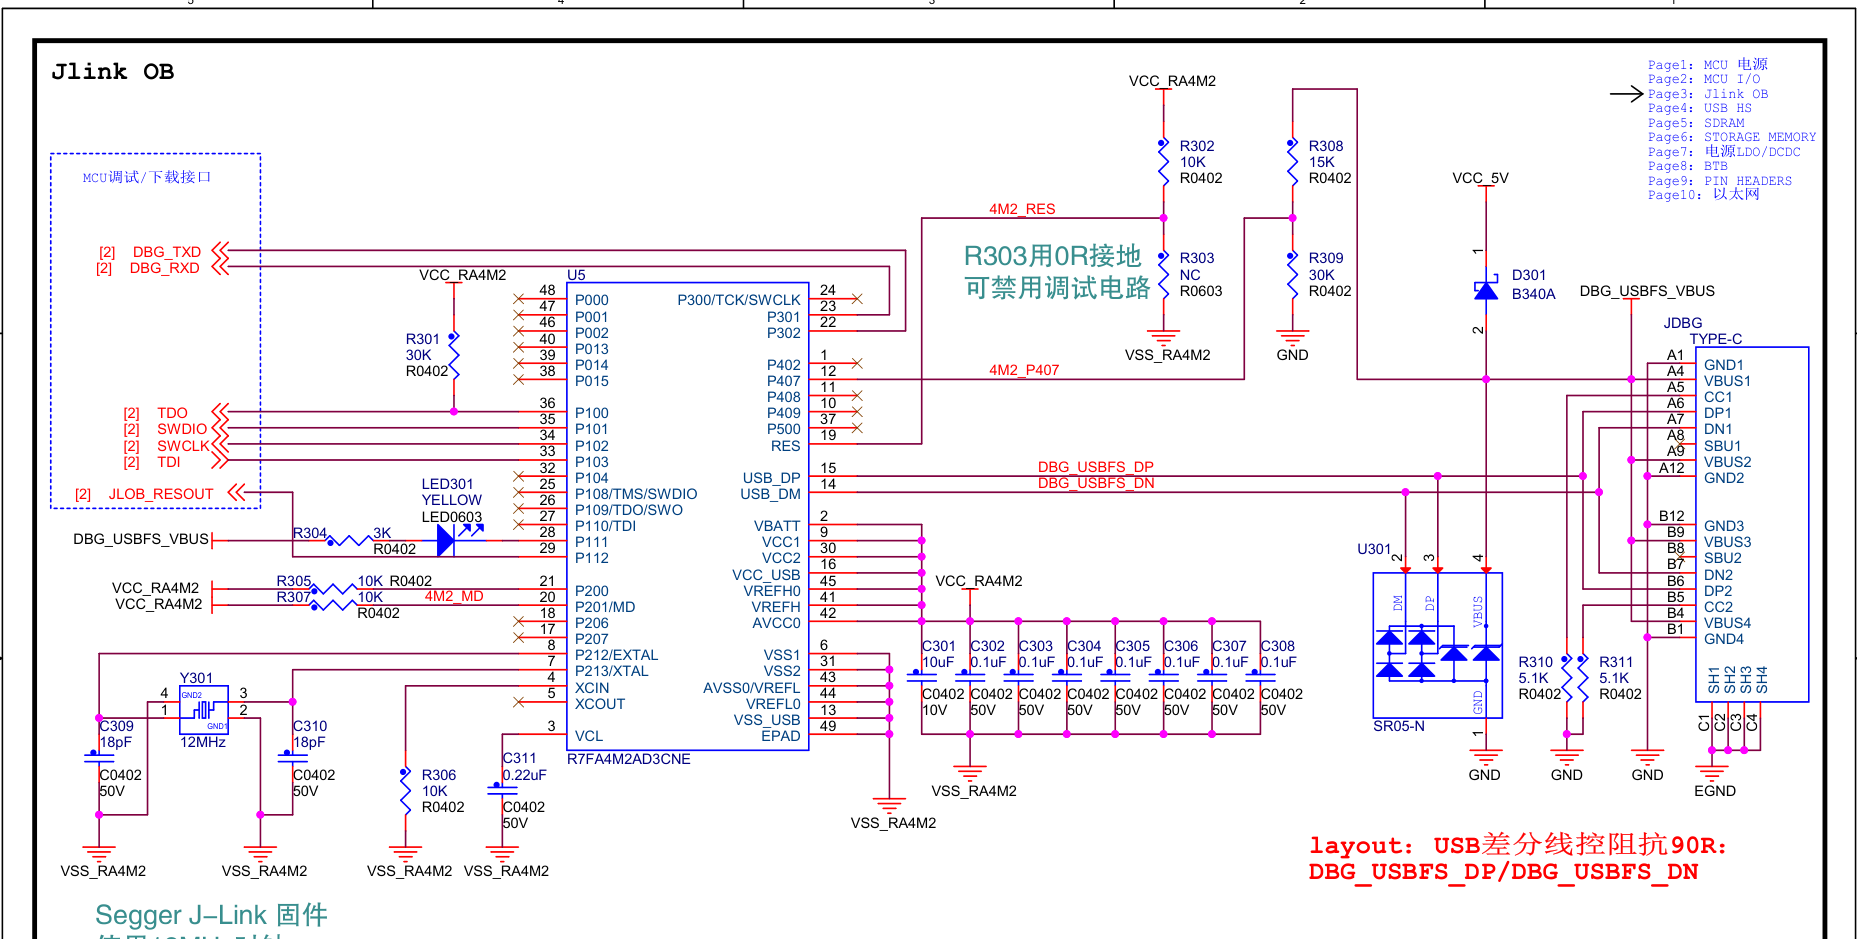Select the DBG_USBFS_DP net label
This screenshot has width=1857, height=939.
point(1095,467)
